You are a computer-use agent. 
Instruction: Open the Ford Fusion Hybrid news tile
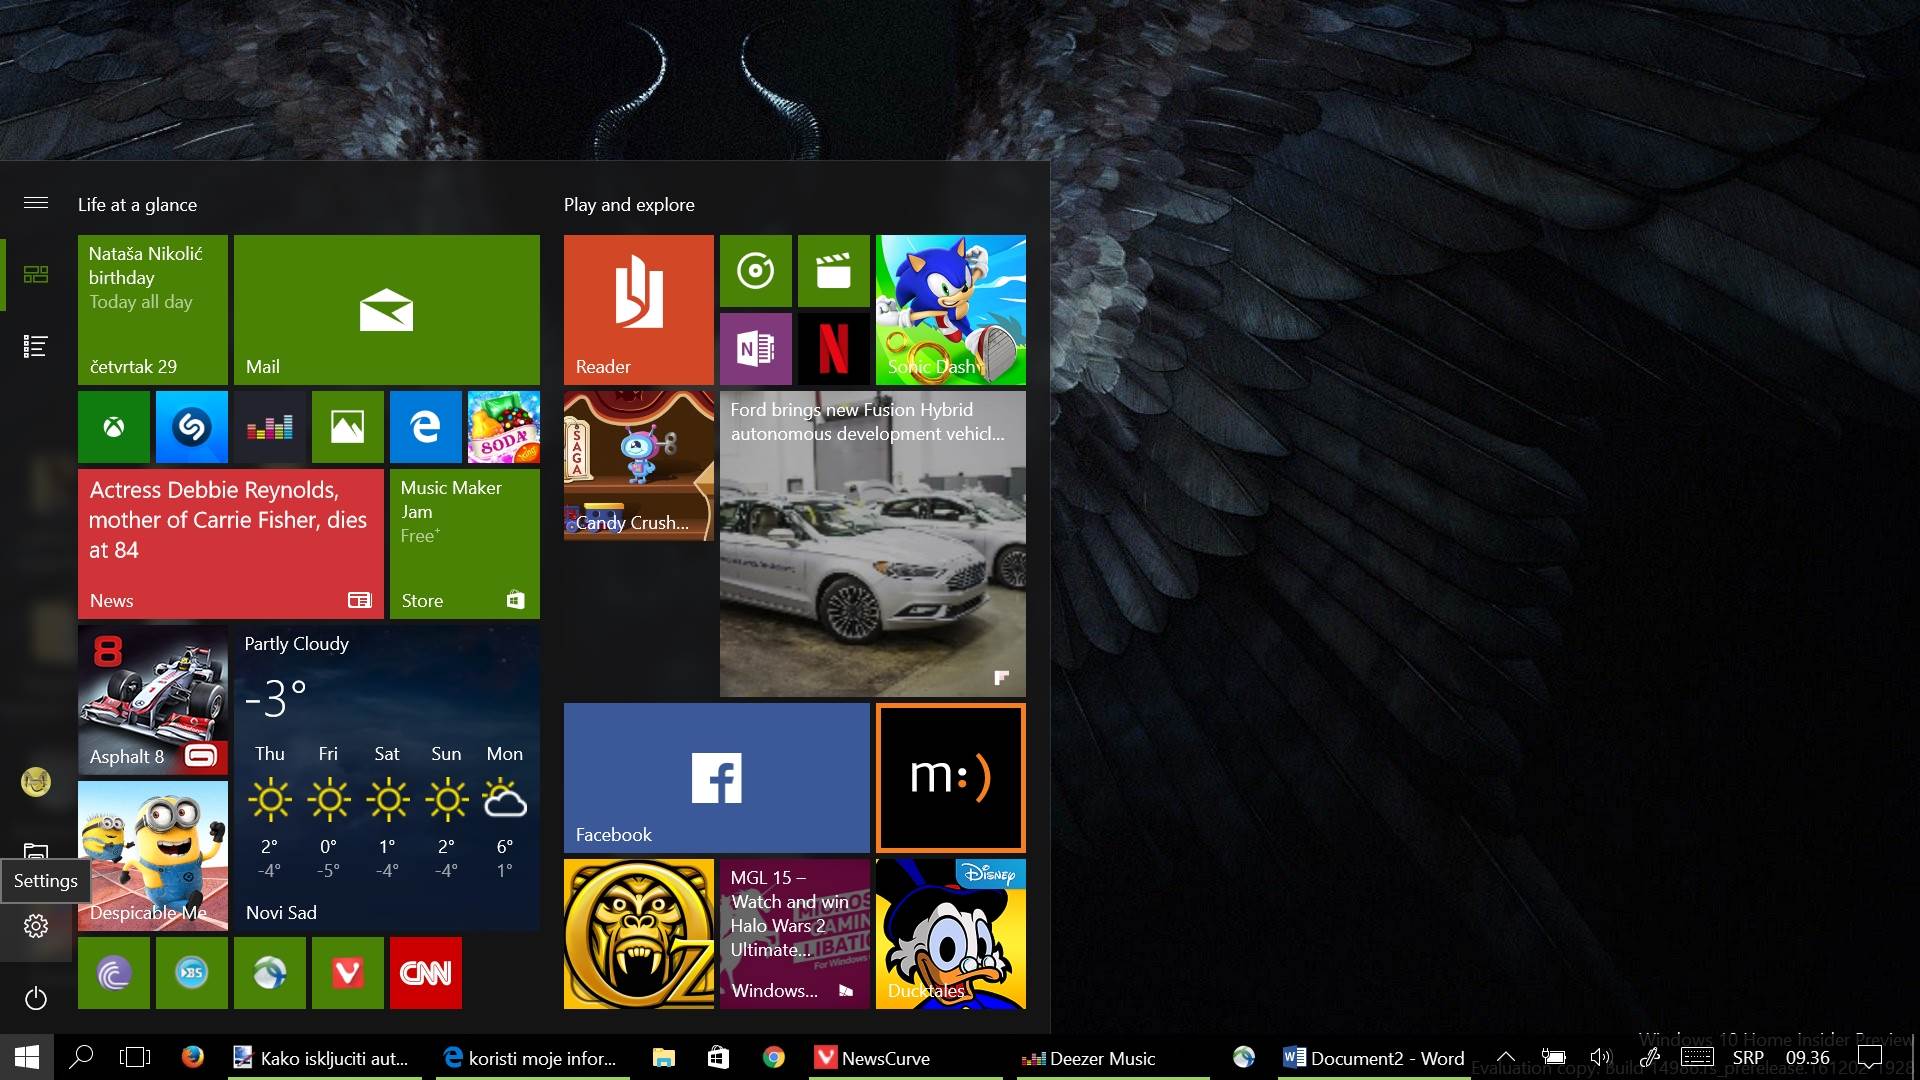(872, 544)
